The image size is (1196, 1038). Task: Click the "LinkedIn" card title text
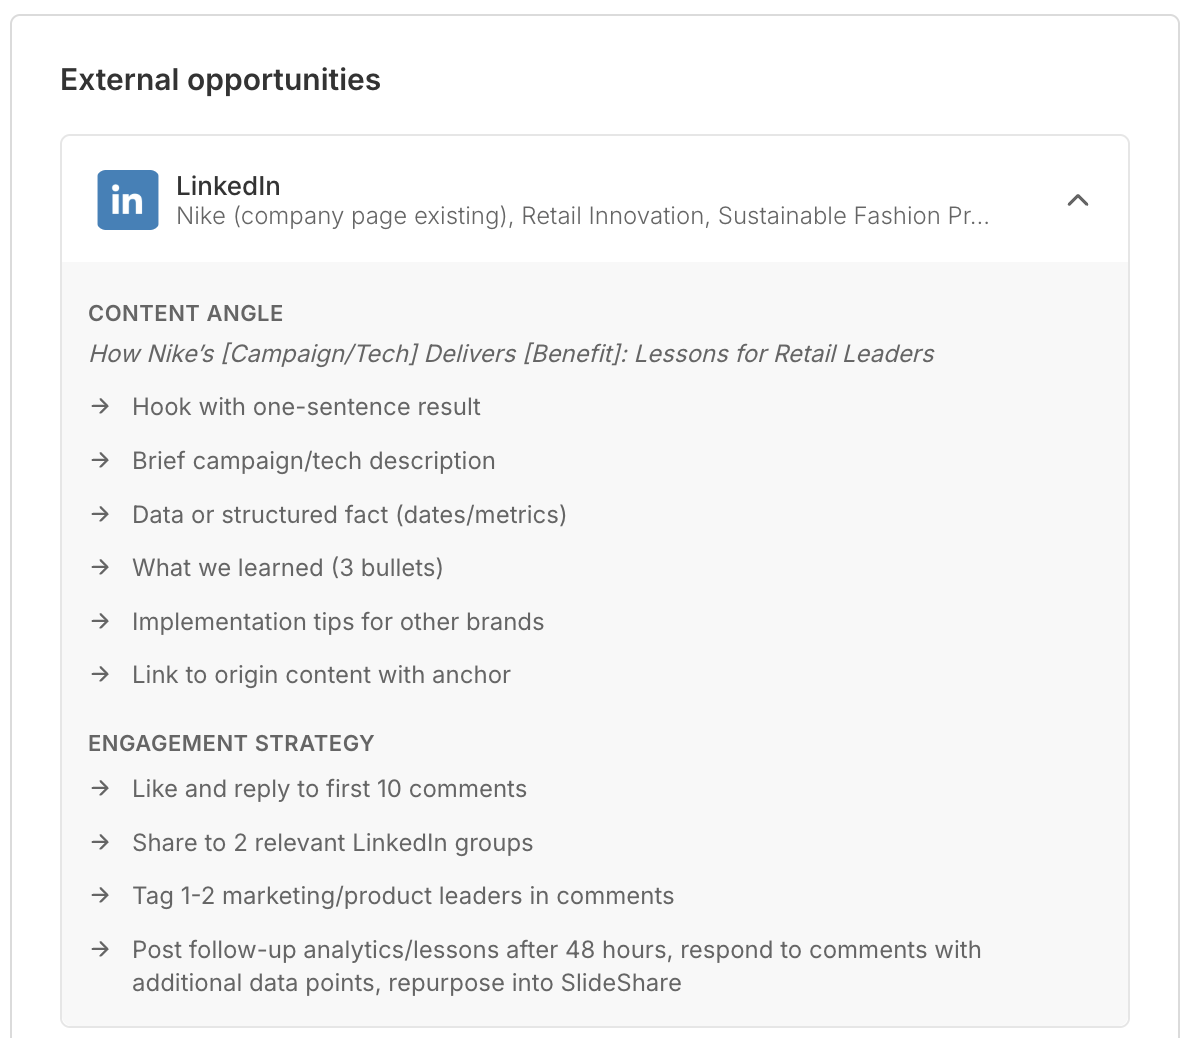[228, 186]
